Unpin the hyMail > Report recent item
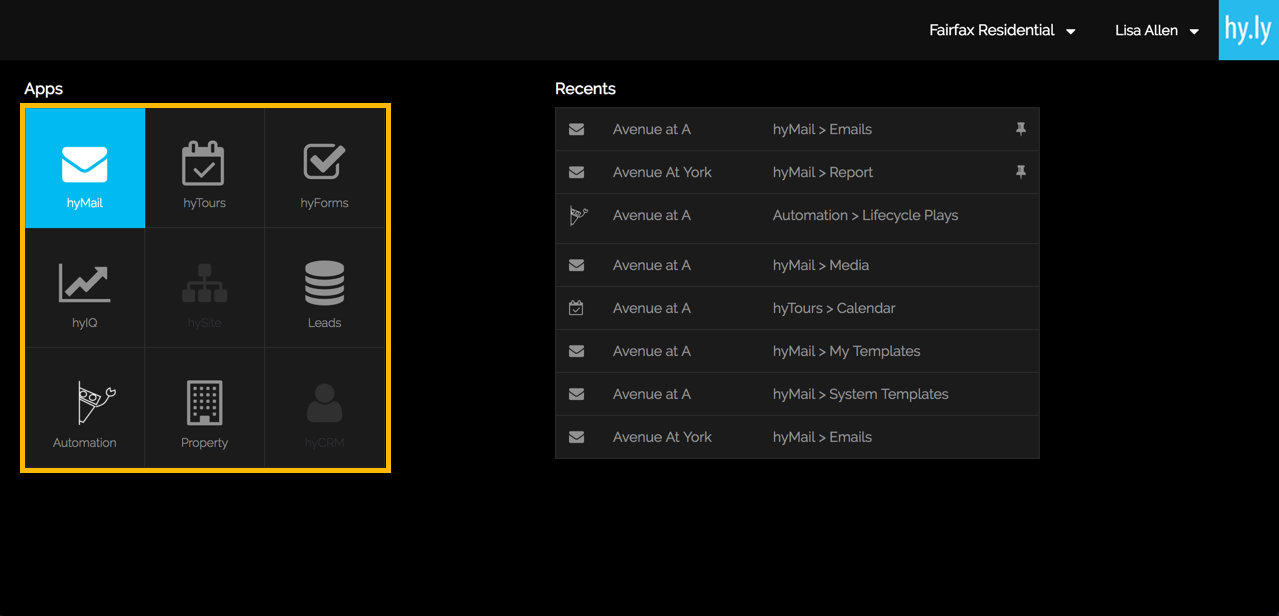Viewport: 1279px width, 616px height. pos(1021,172)
